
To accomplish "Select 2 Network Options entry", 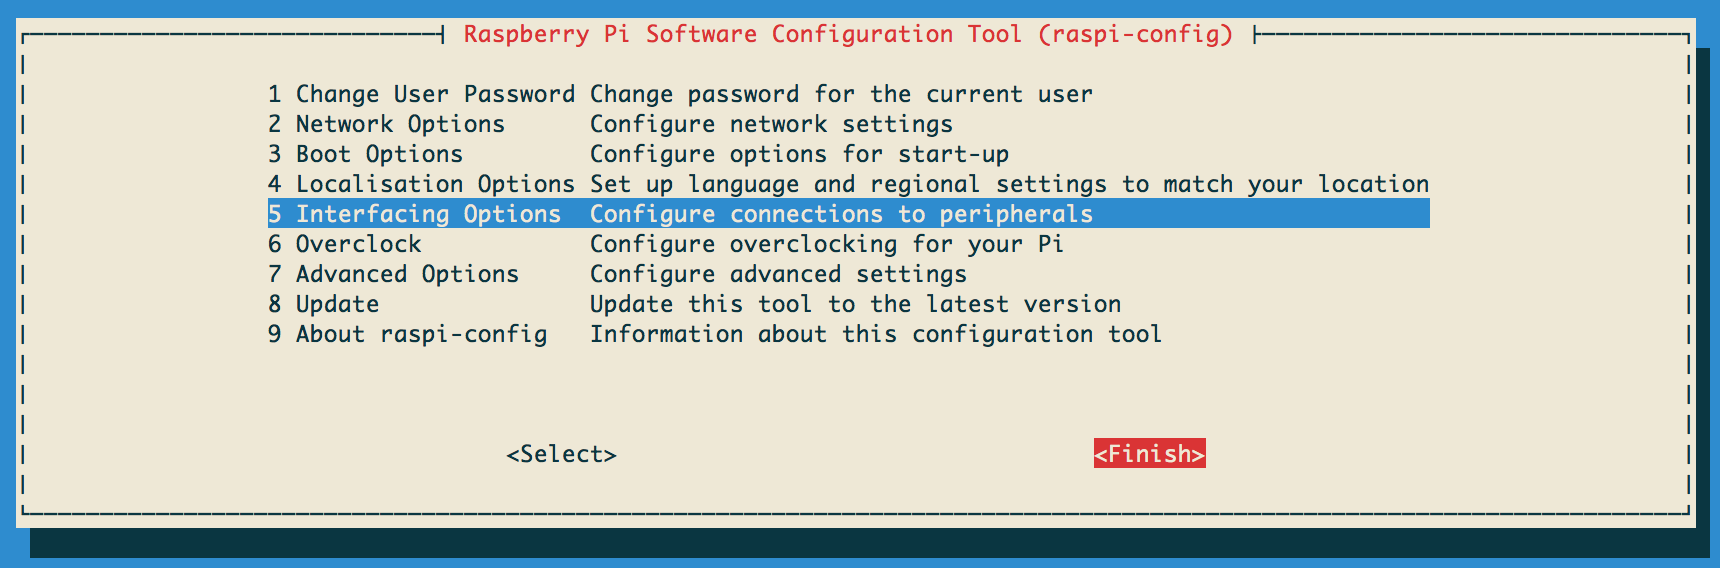I will click(x=848, y=124).
